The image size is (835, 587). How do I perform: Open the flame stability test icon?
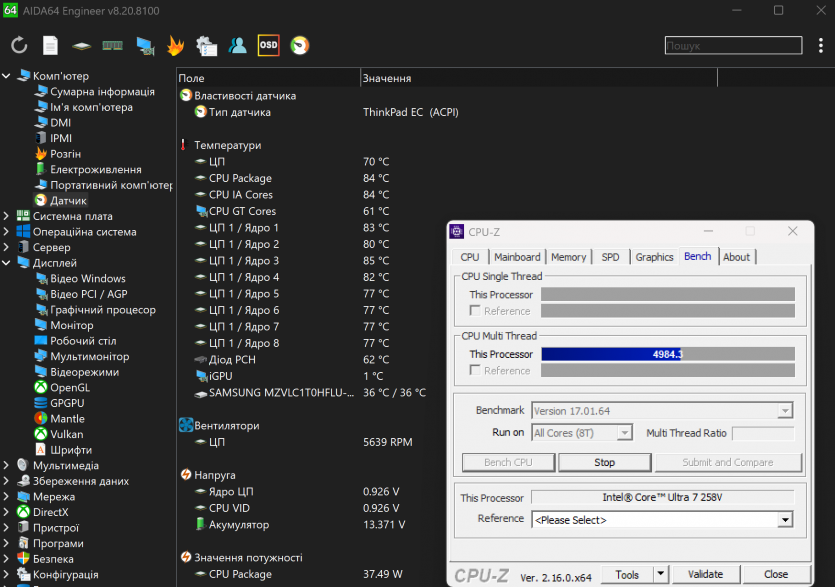tap(175, 45)
